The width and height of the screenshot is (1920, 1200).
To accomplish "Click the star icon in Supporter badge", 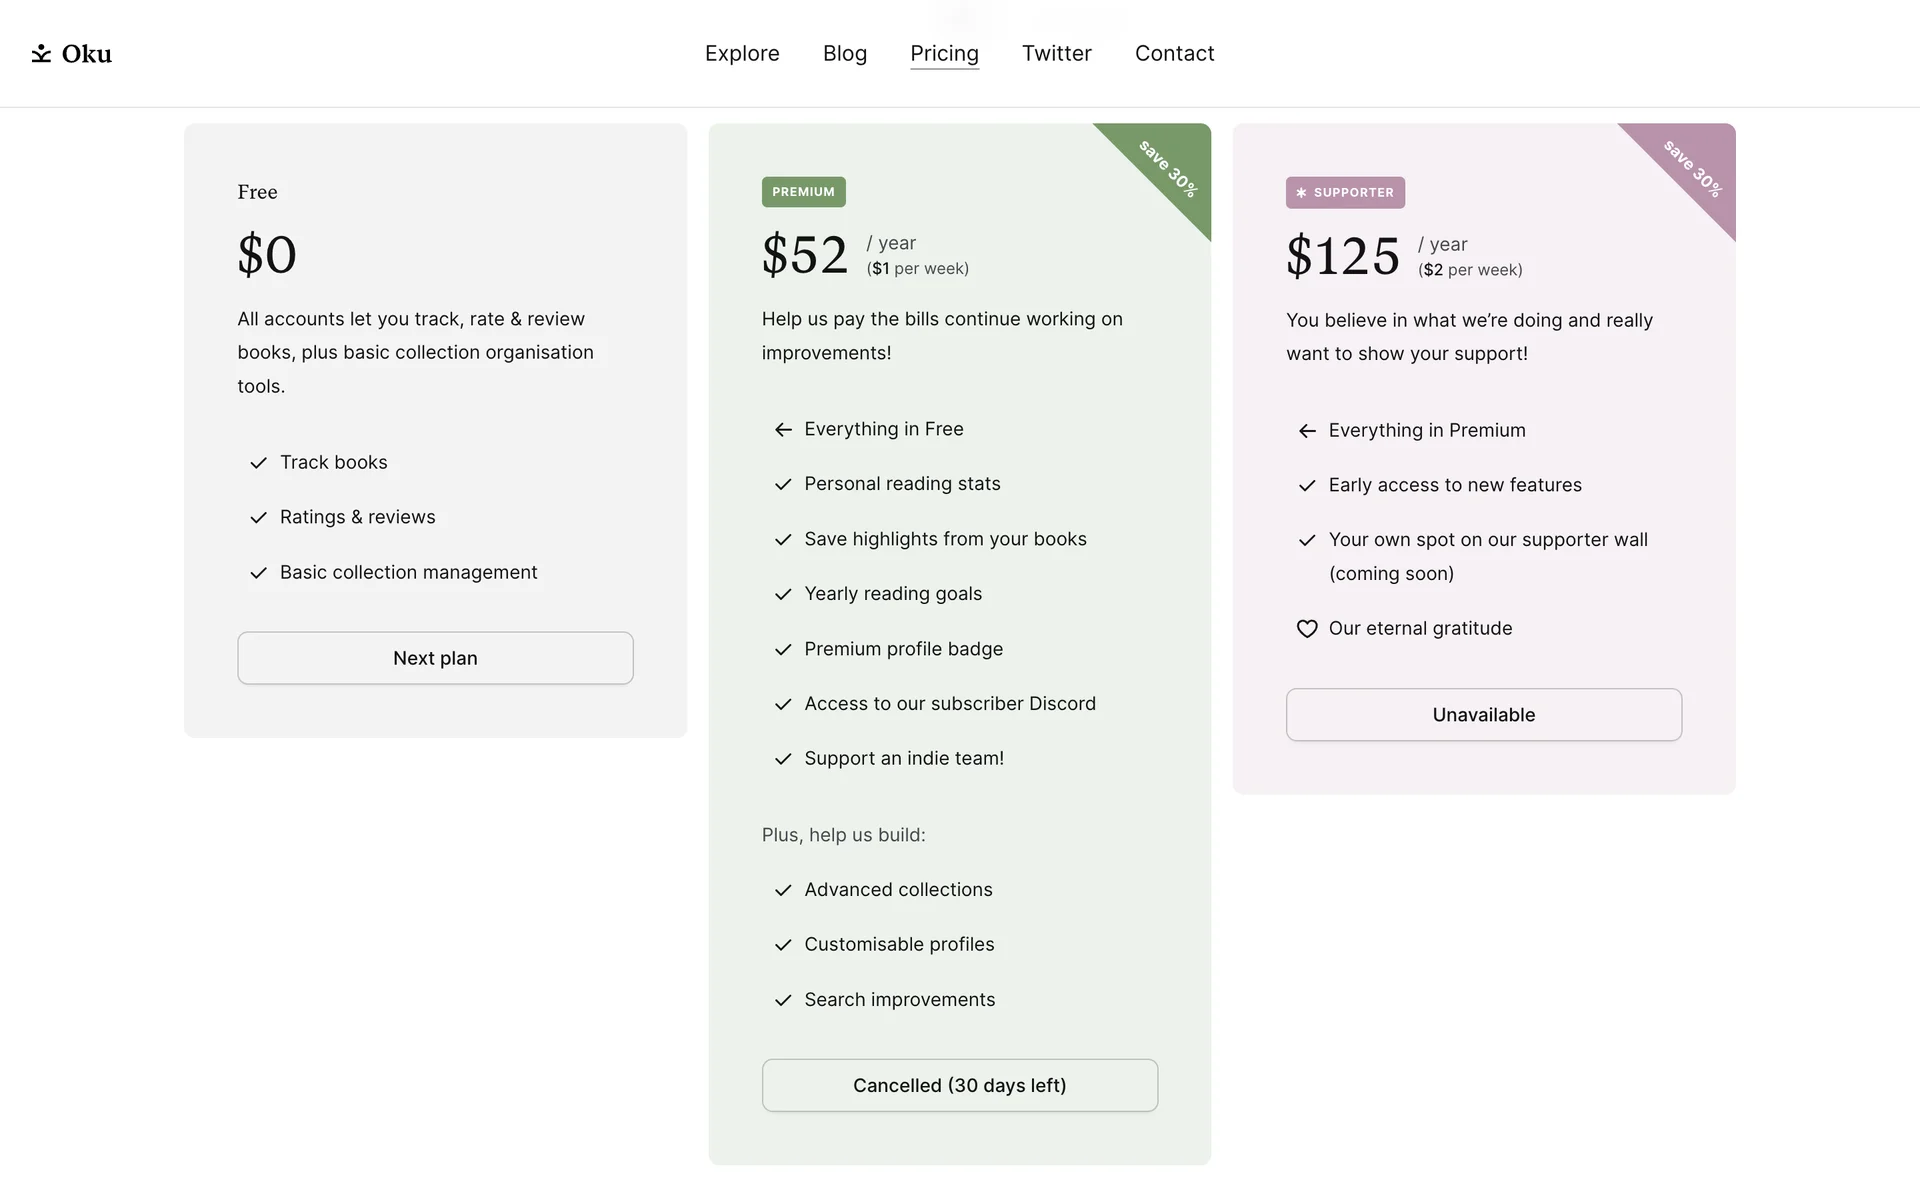I will click(x=1301, y=193).
